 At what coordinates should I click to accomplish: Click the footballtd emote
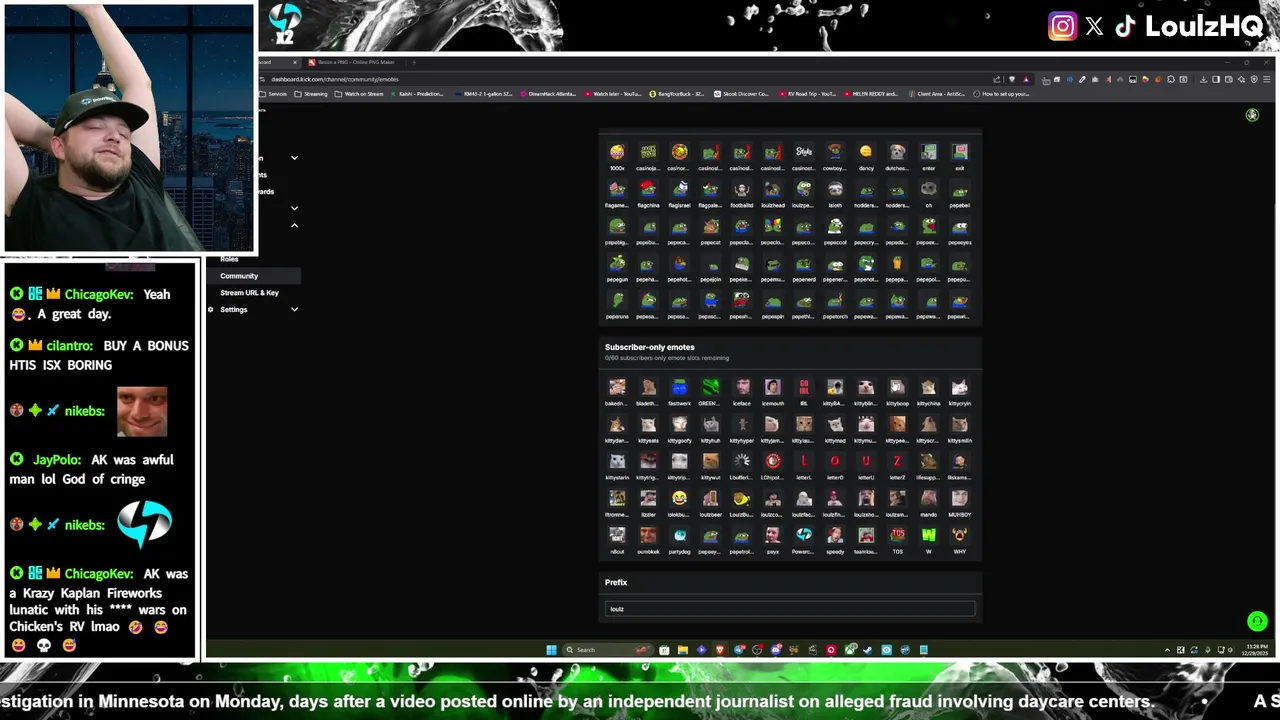742,189
